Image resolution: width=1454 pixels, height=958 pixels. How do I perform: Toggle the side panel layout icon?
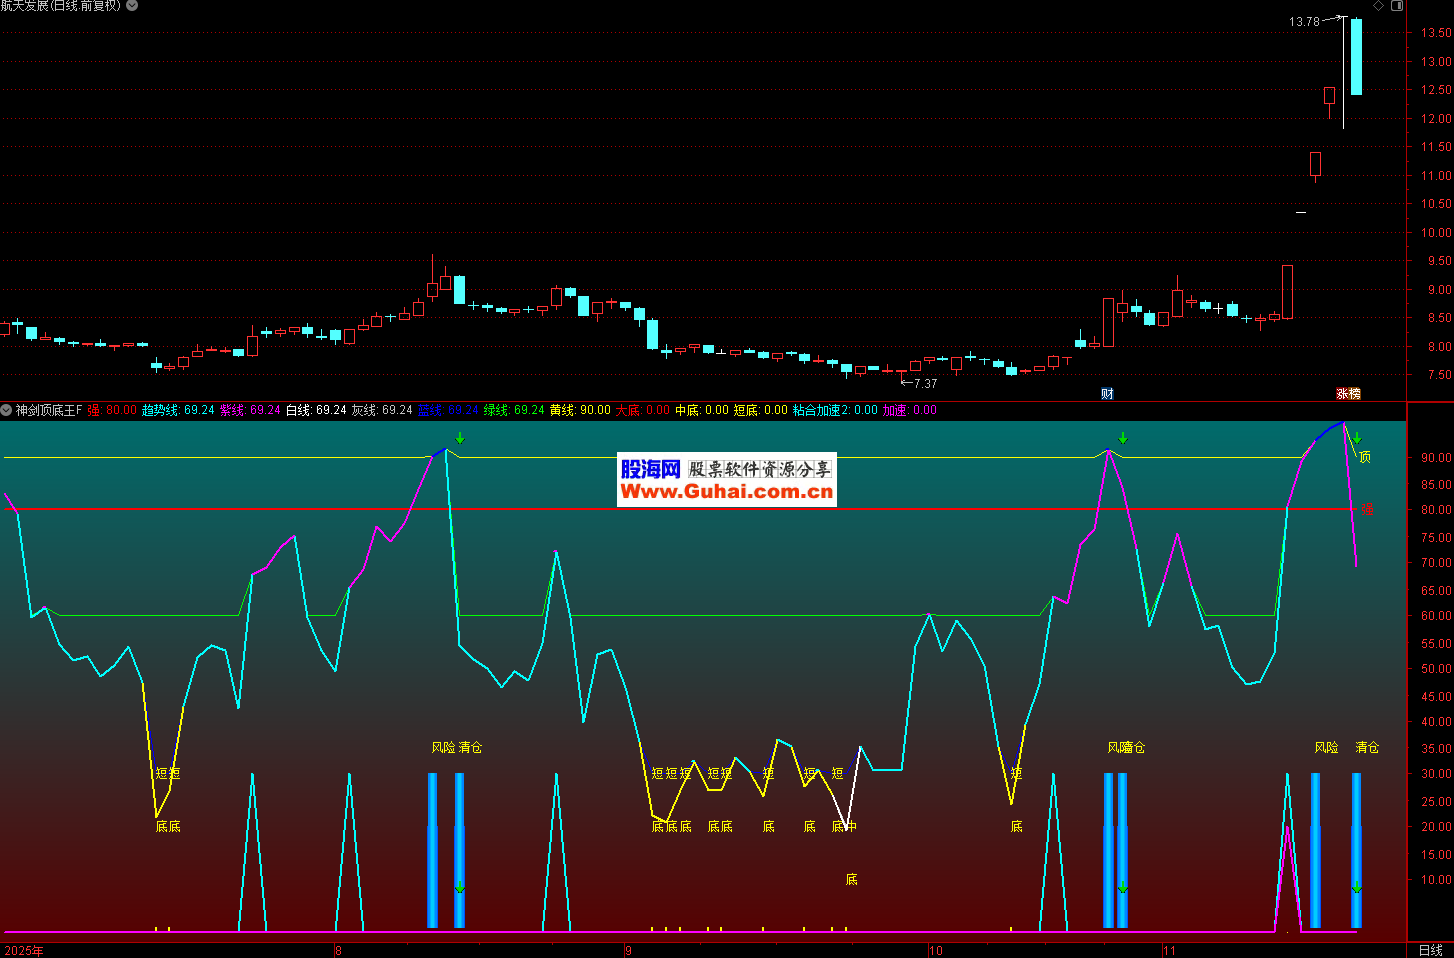(1397, 6)
